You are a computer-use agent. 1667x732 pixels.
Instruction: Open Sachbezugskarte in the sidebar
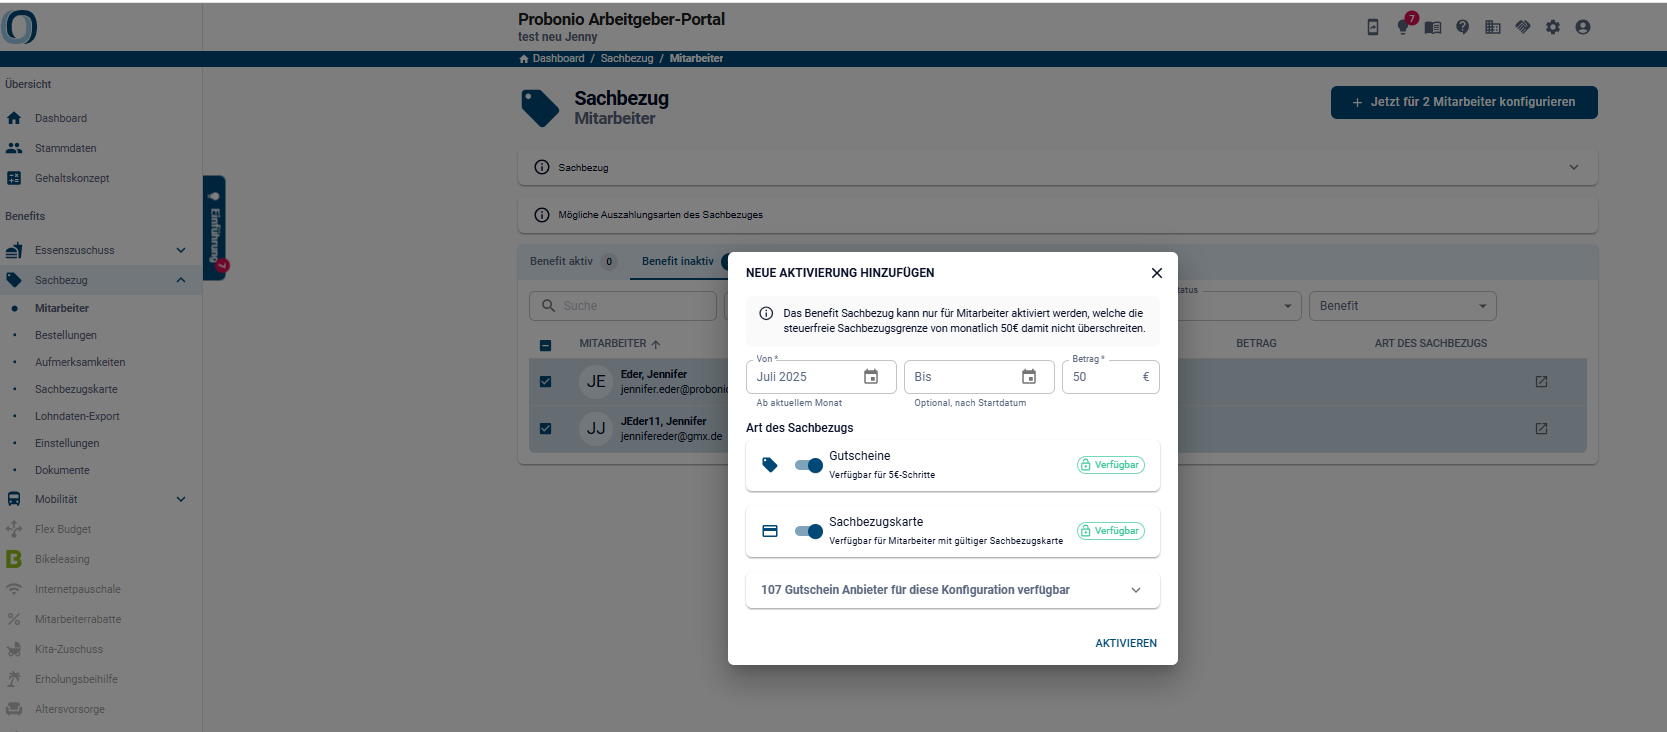coord(76,389)
